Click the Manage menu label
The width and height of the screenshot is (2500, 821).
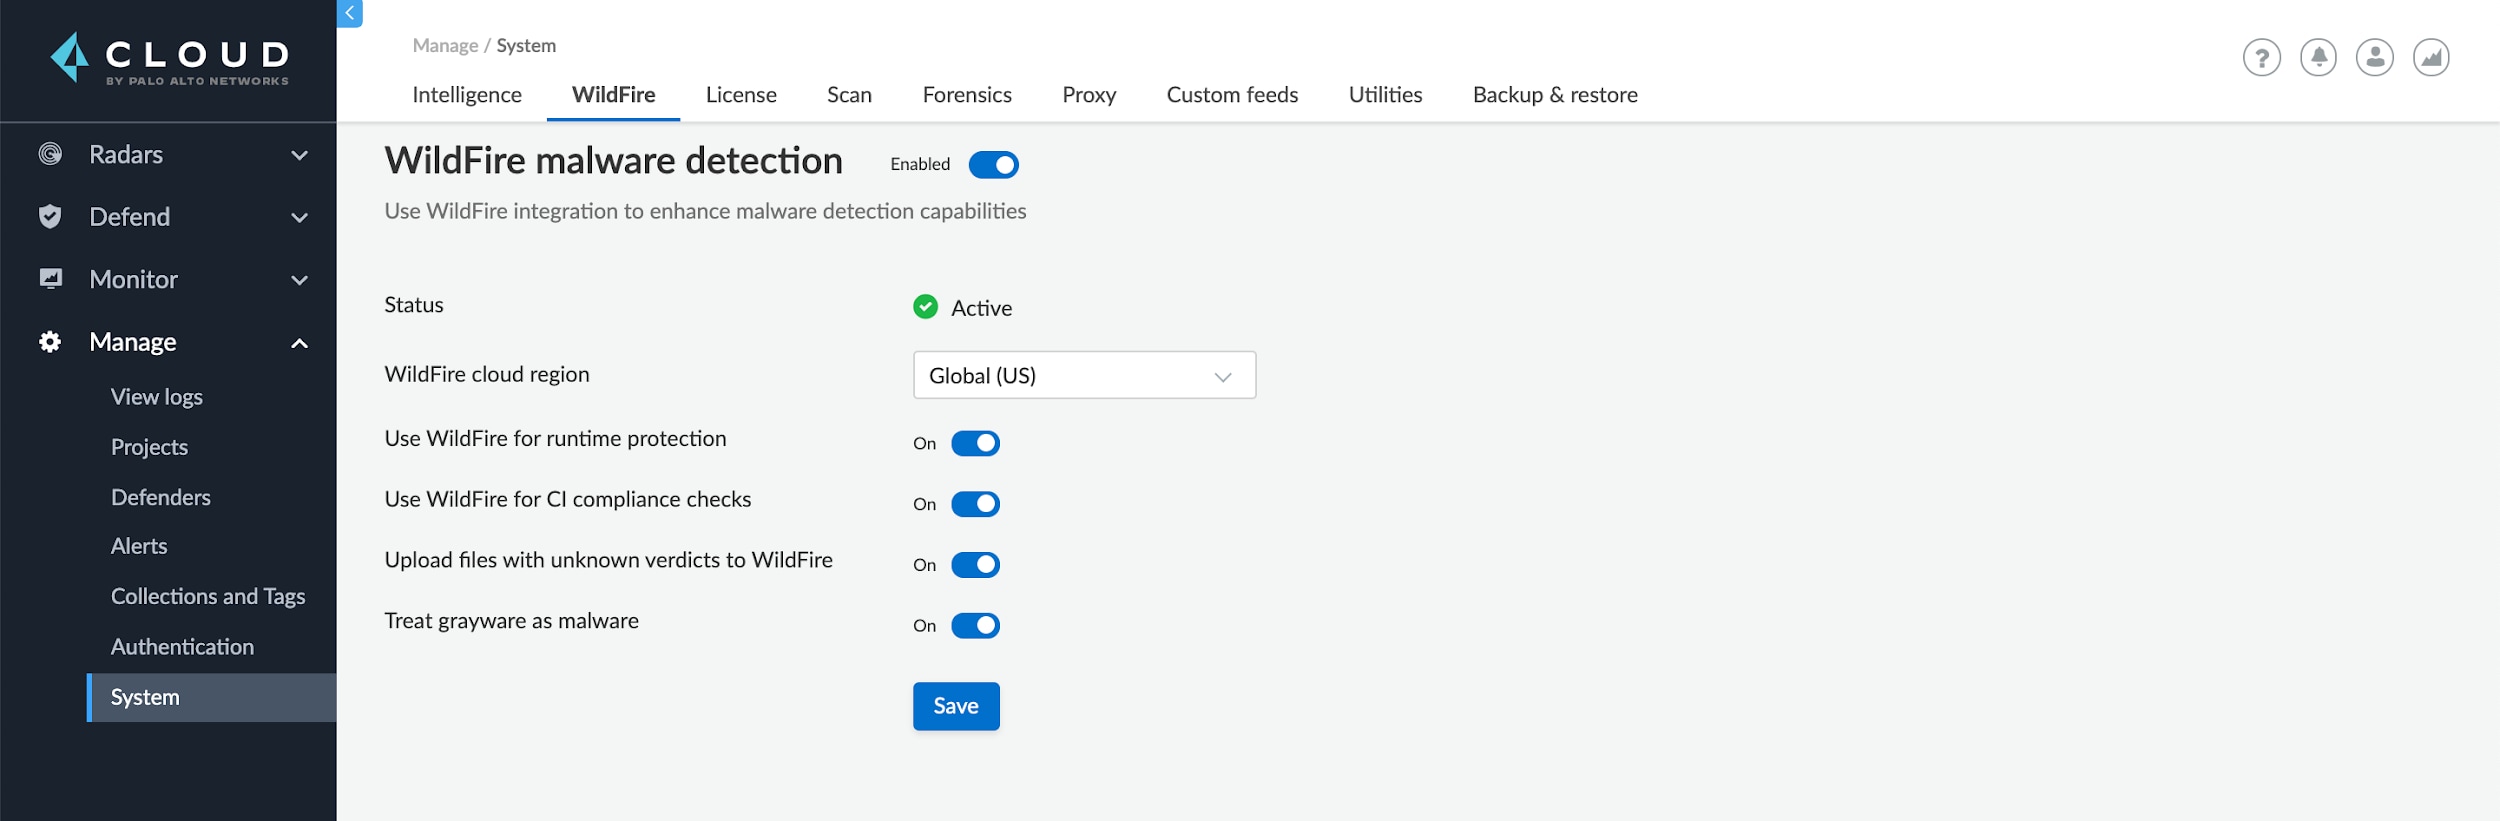[132, 342]
